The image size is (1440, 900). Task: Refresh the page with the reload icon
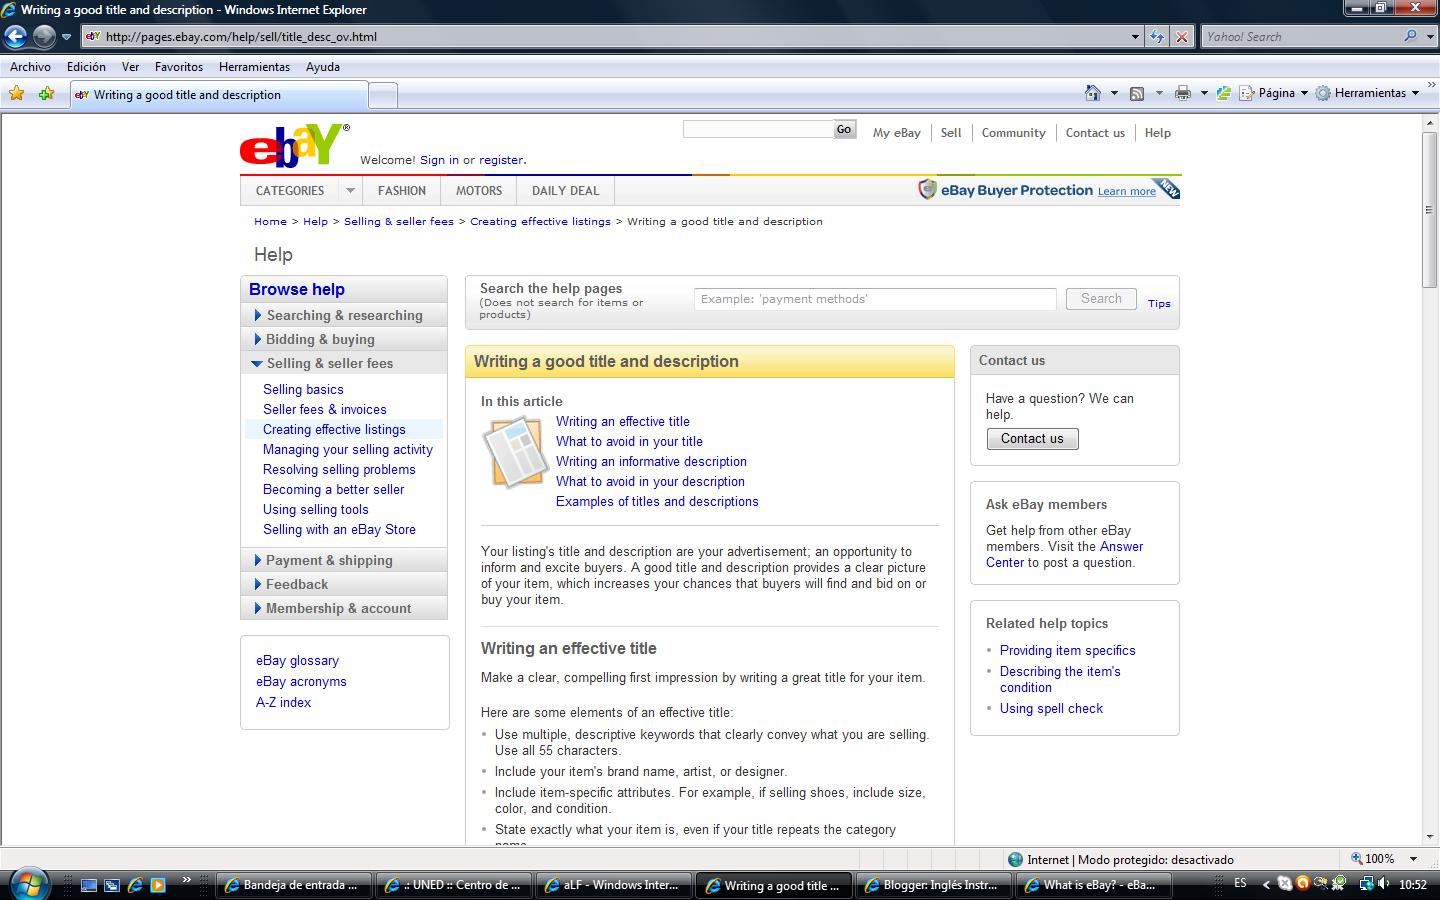pos(1157,37)
